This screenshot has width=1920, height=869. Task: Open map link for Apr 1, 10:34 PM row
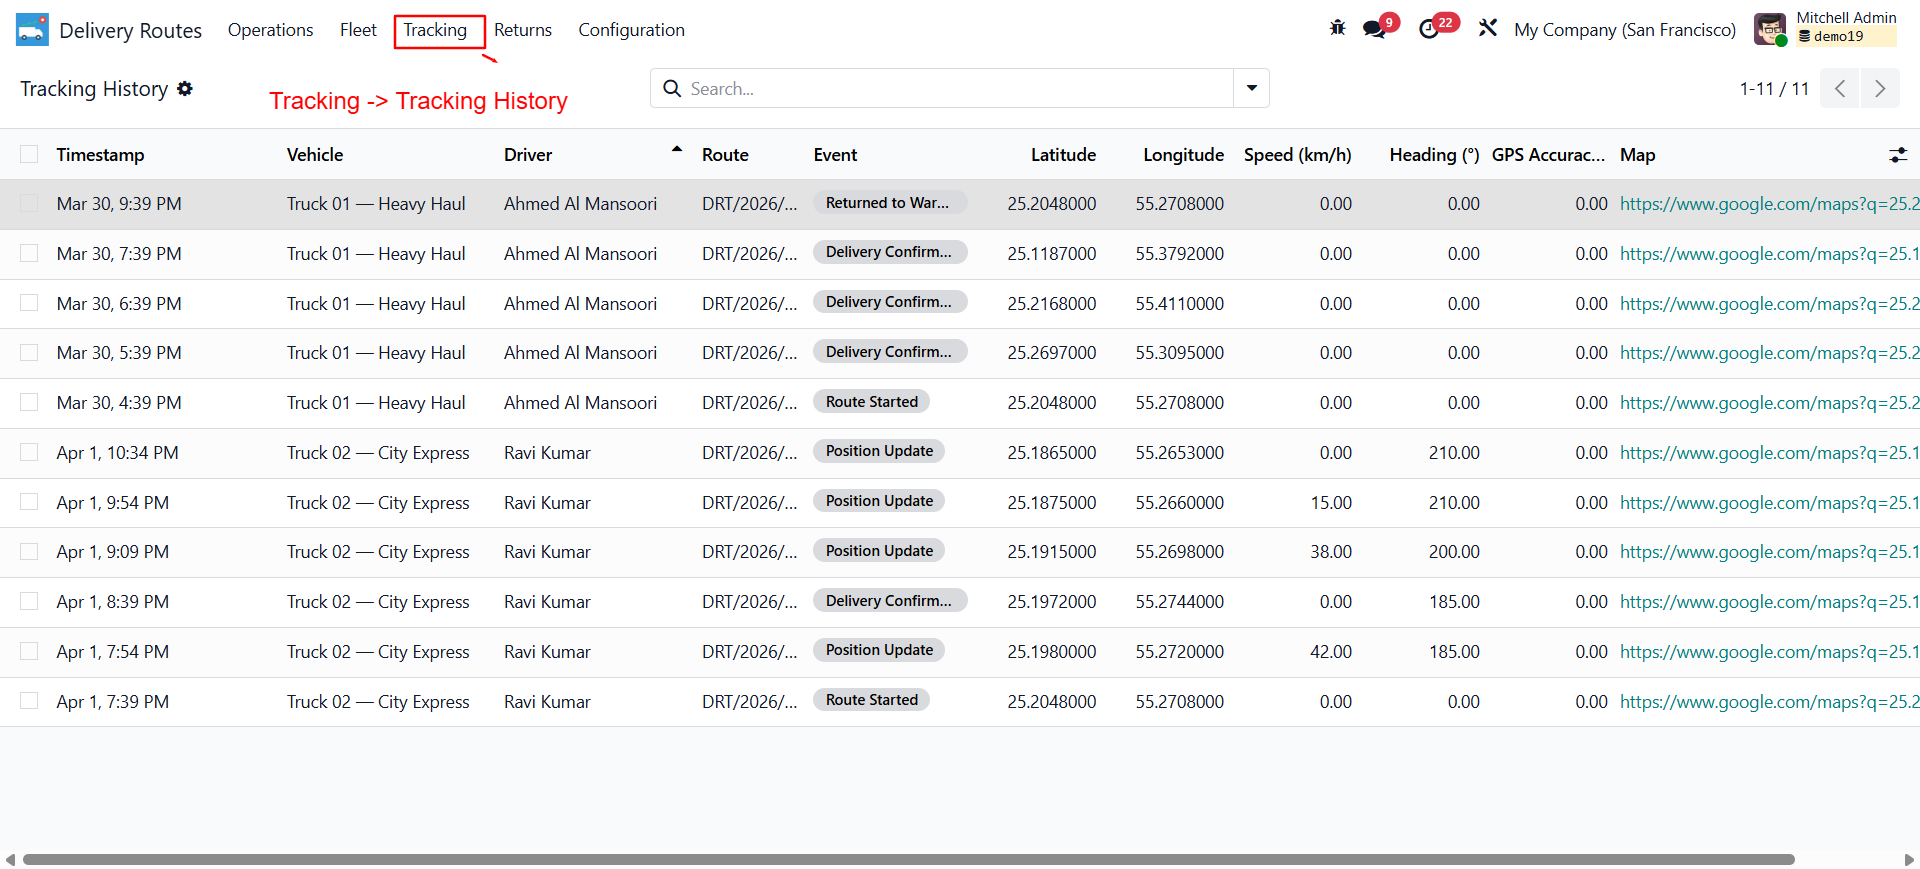point(1769,453)
